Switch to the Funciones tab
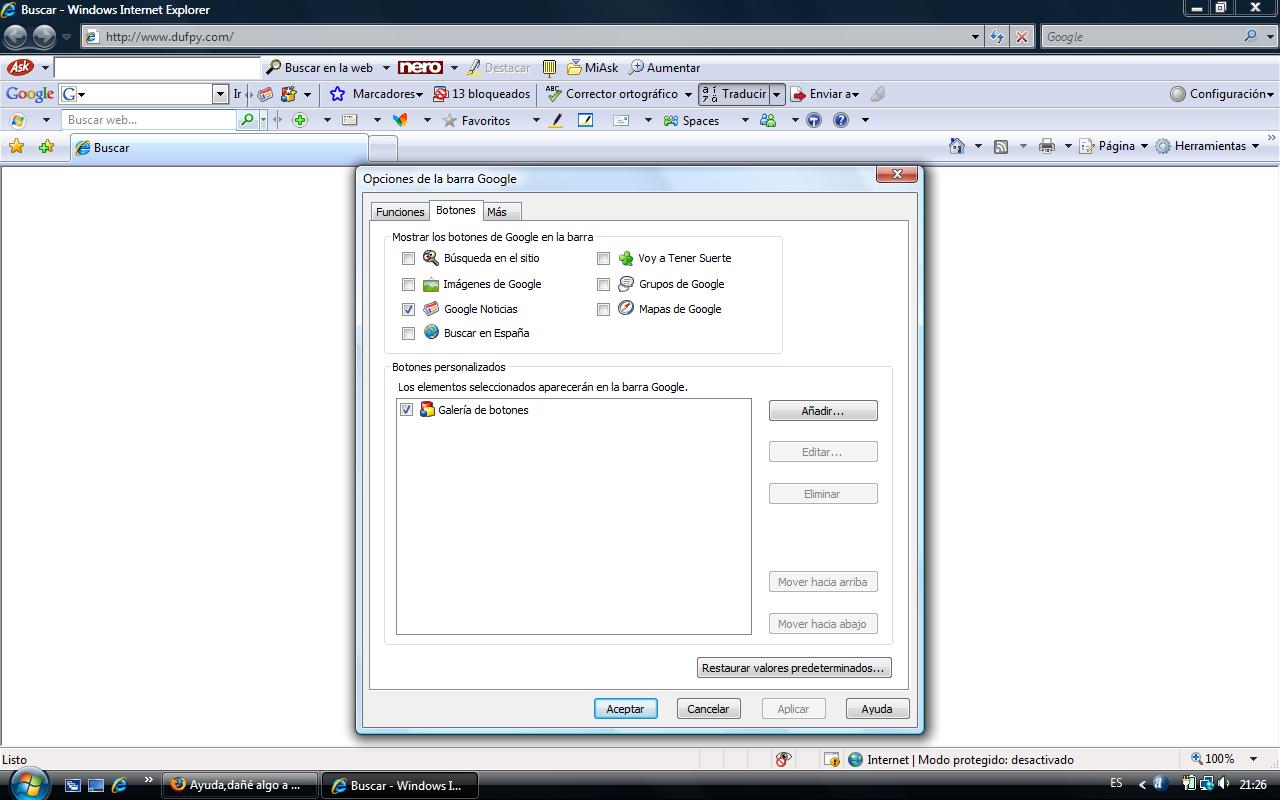This screenshot has height=800, width=1280. click(x=400, y=212)
